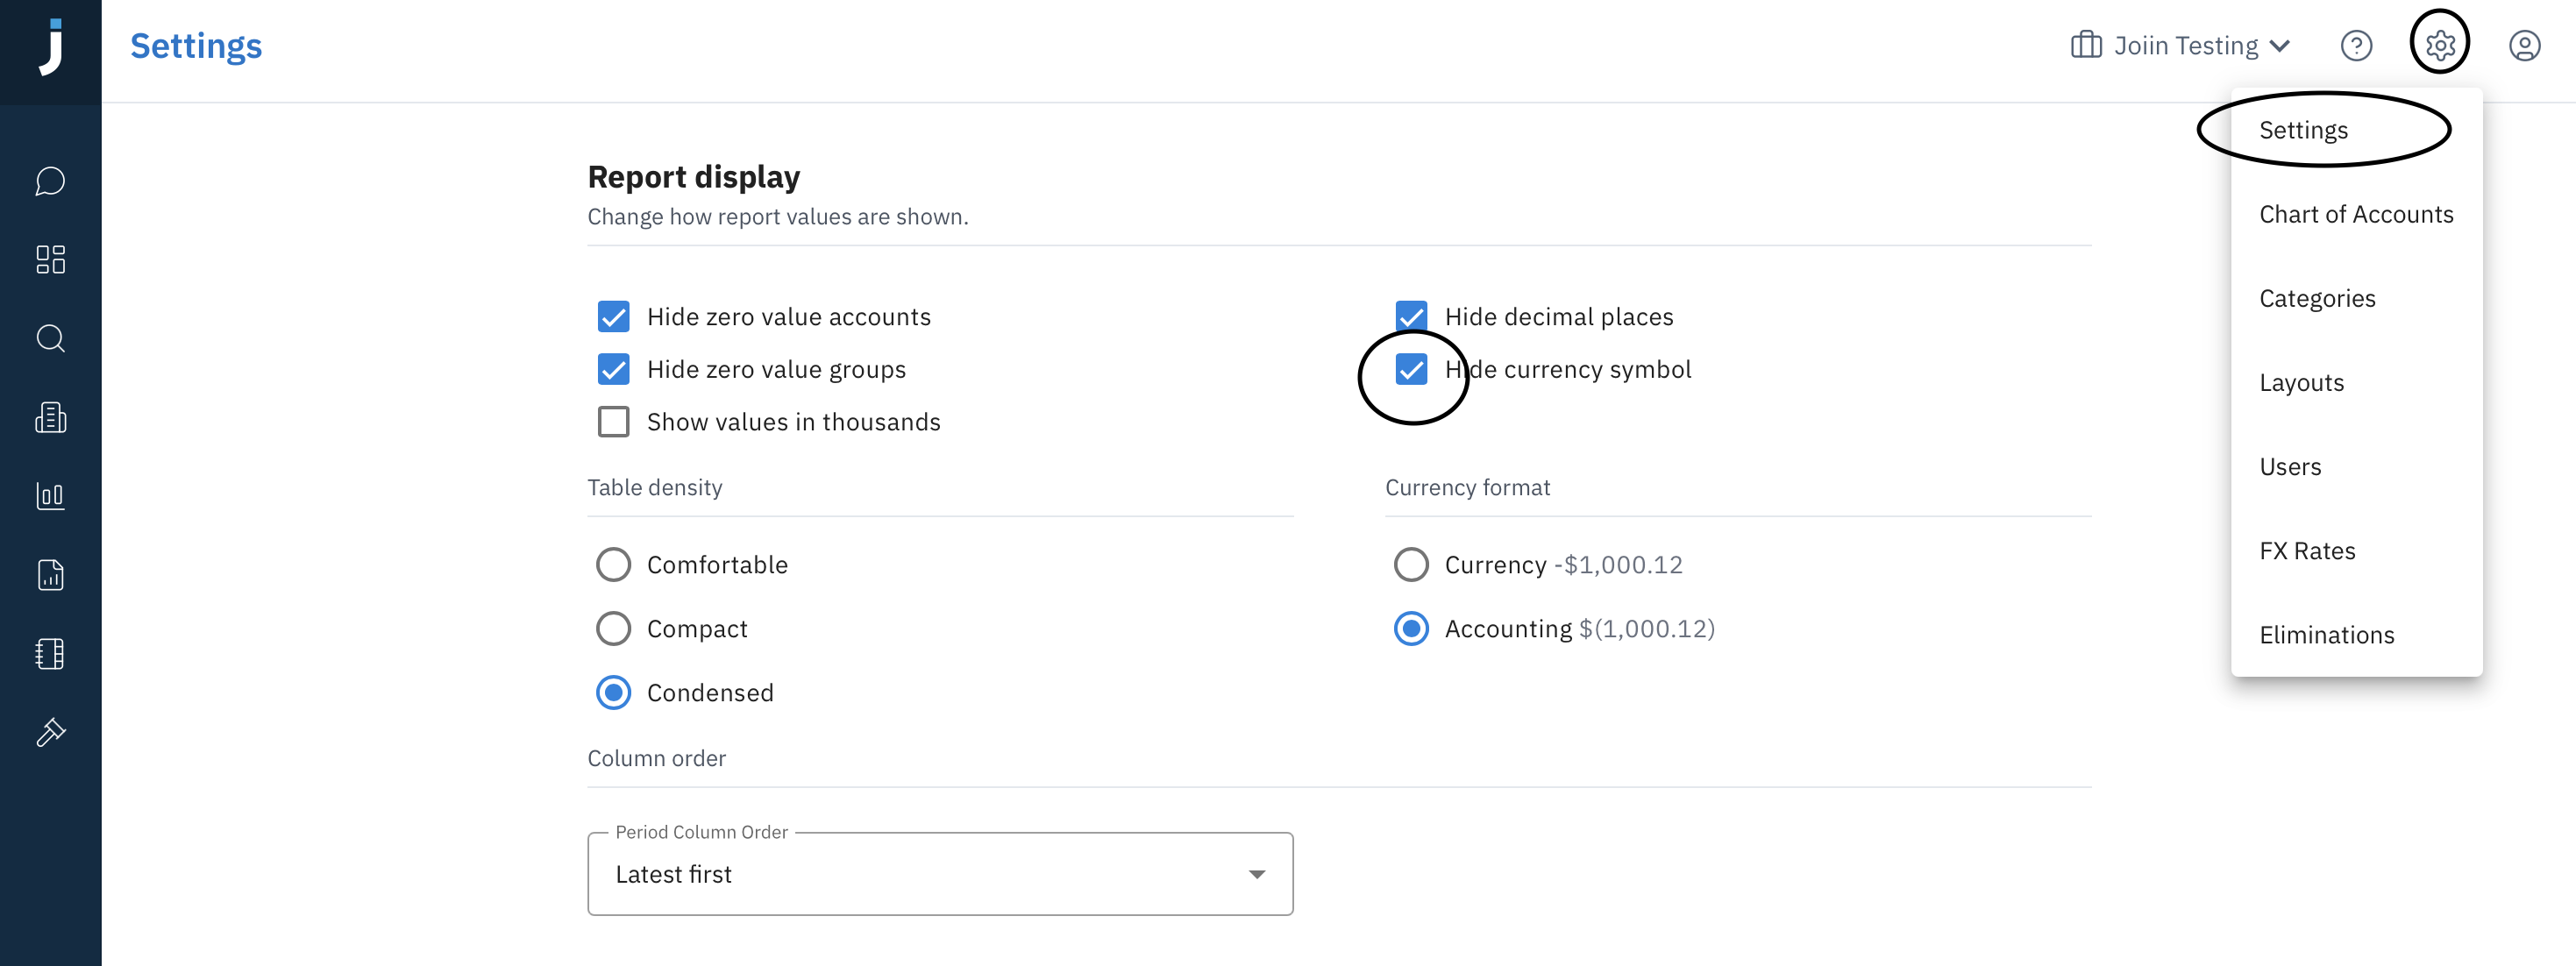Click the Joiin logo icon
The image size is (2576, 966).
[x=50, y=48]
